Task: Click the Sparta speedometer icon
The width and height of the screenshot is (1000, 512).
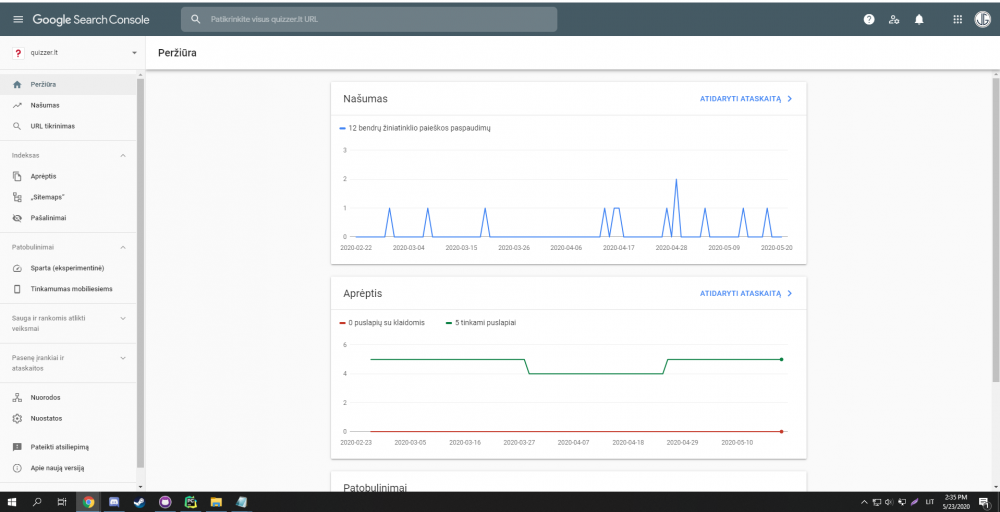Action: pos(18,268)
